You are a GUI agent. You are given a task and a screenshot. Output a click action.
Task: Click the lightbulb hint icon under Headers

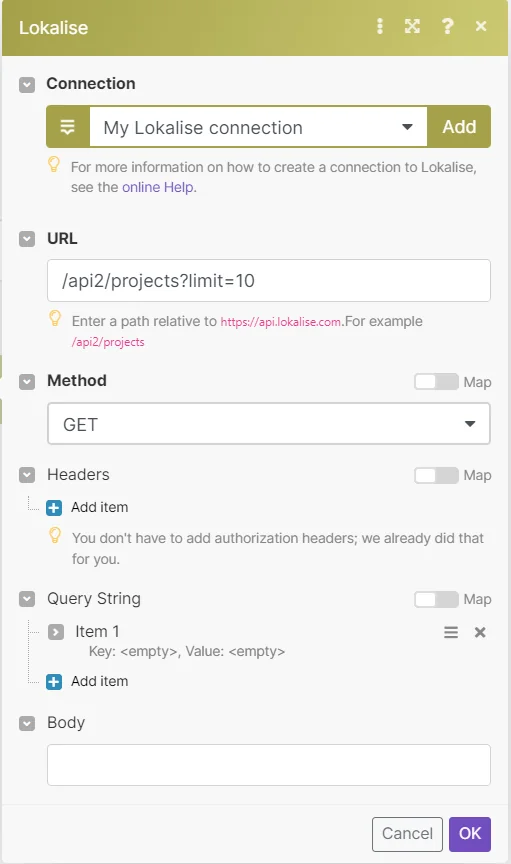(55, 535)
